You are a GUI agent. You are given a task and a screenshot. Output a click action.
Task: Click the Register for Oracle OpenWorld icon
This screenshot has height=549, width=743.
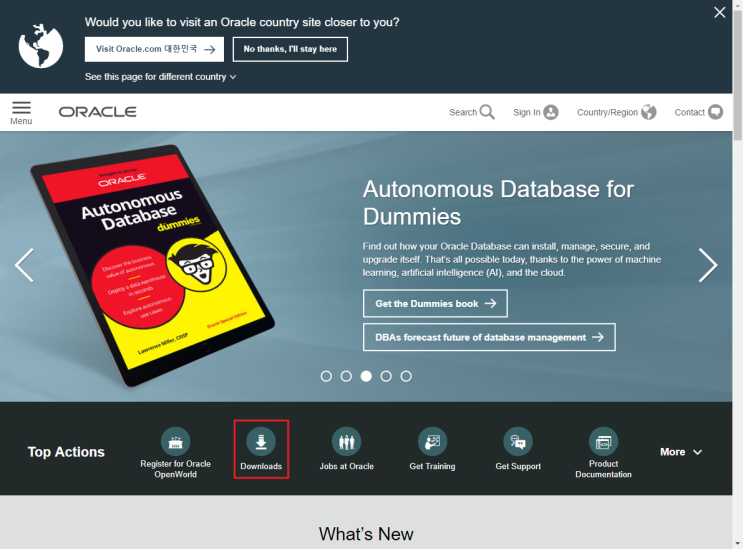click(x=175, y=441)
